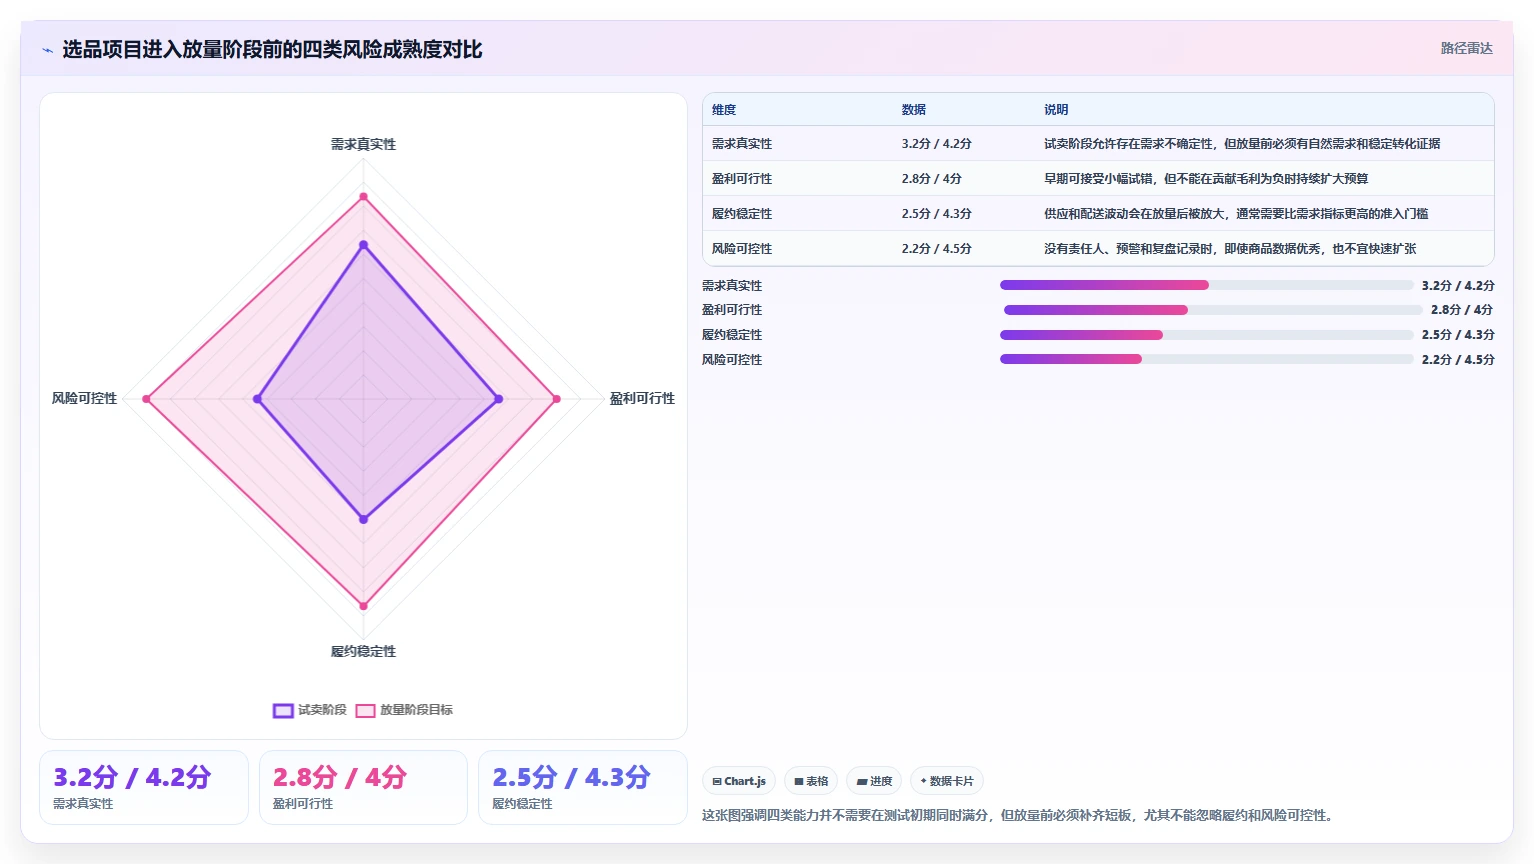Click the 数据 column header
The width and height of the screenshot is (1534, 864).
(x=914, y=110)
